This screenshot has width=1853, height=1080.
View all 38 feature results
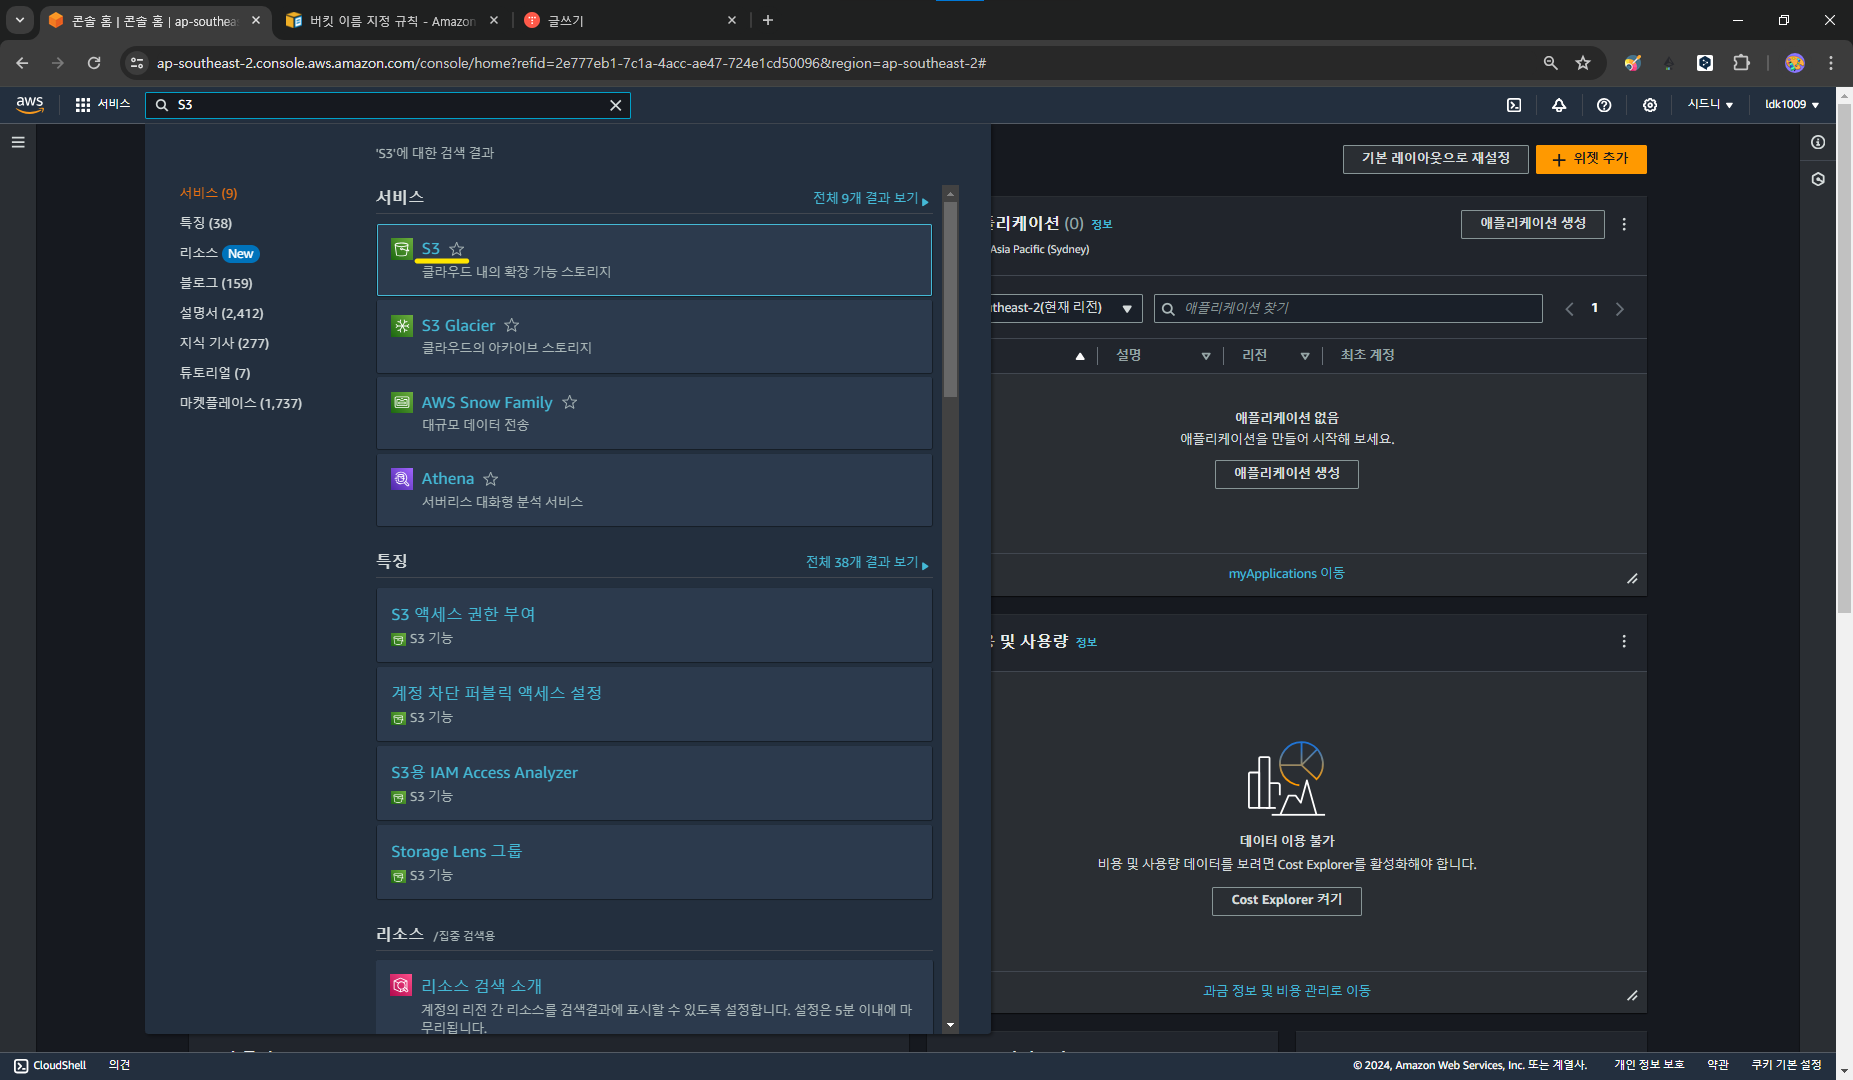coord(866,562)
